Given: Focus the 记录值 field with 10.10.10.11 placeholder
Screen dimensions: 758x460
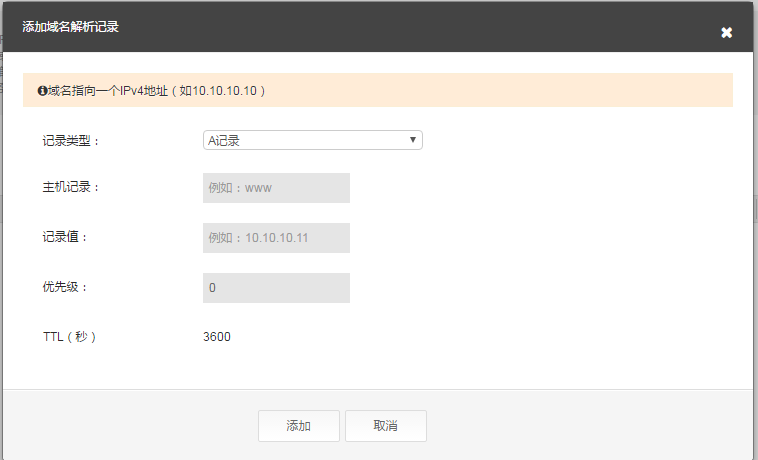Looking at the screenshot, I should 277,238.
